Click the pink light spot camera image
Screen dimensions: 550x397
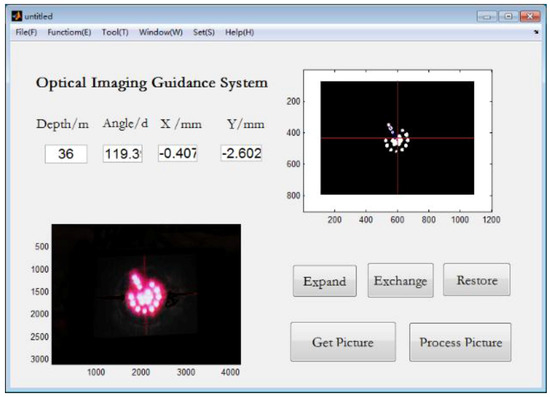(146, 295)
